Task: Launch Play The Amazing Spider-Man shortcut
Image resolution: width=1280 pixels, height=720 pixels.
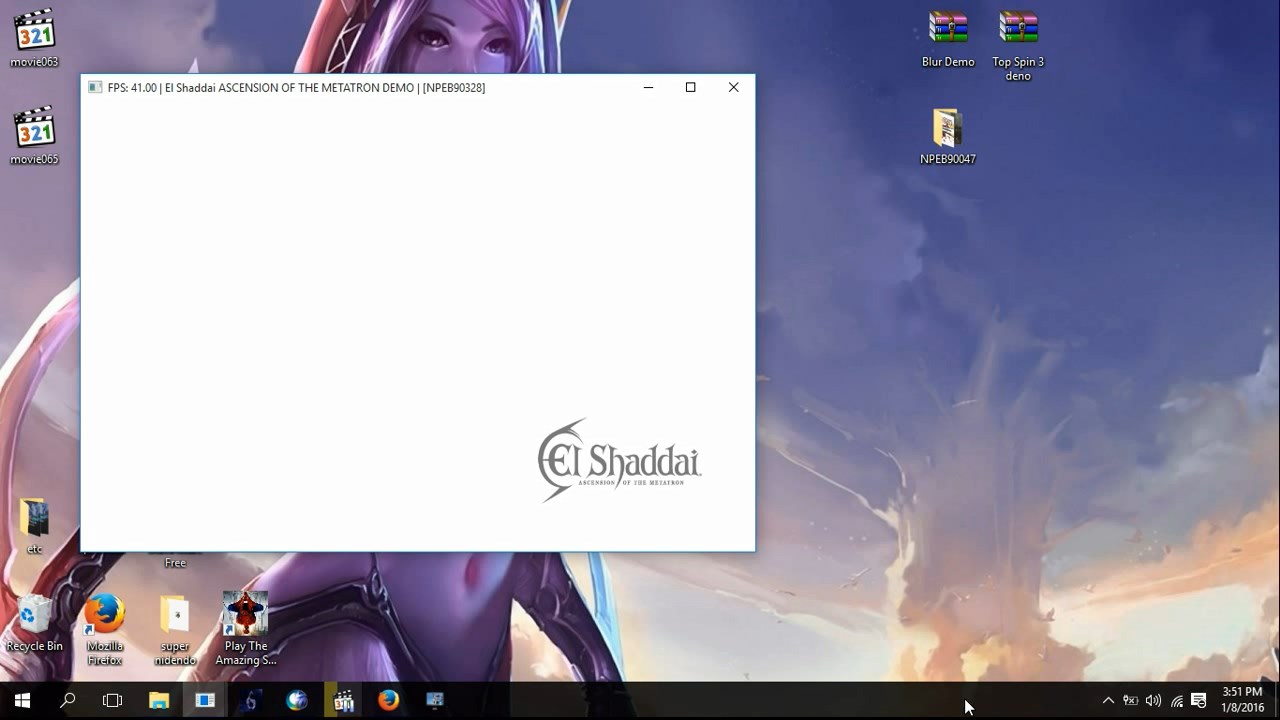Action: pos(245,614)
